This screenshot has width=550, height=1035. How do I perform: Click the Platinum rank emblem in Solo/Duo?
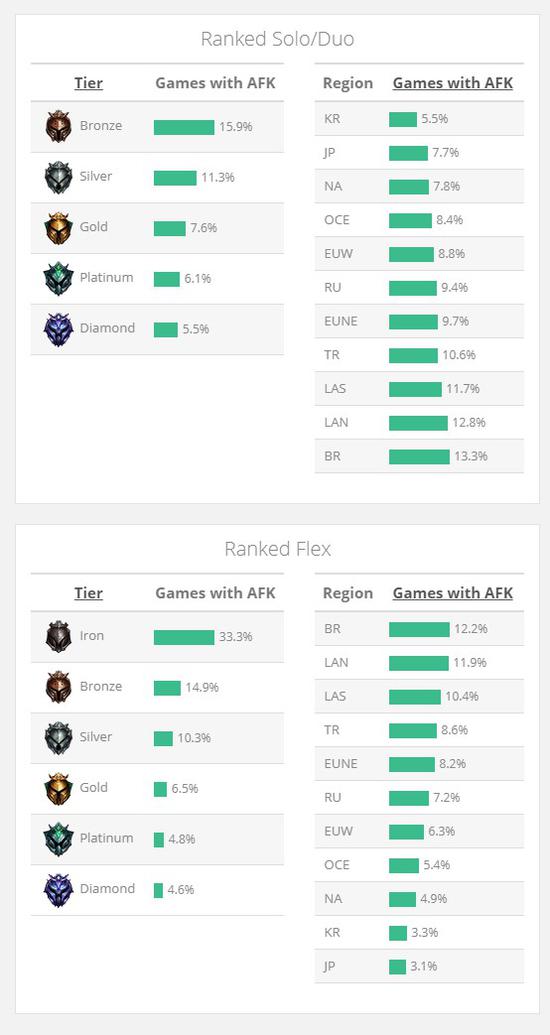point(59,279)
